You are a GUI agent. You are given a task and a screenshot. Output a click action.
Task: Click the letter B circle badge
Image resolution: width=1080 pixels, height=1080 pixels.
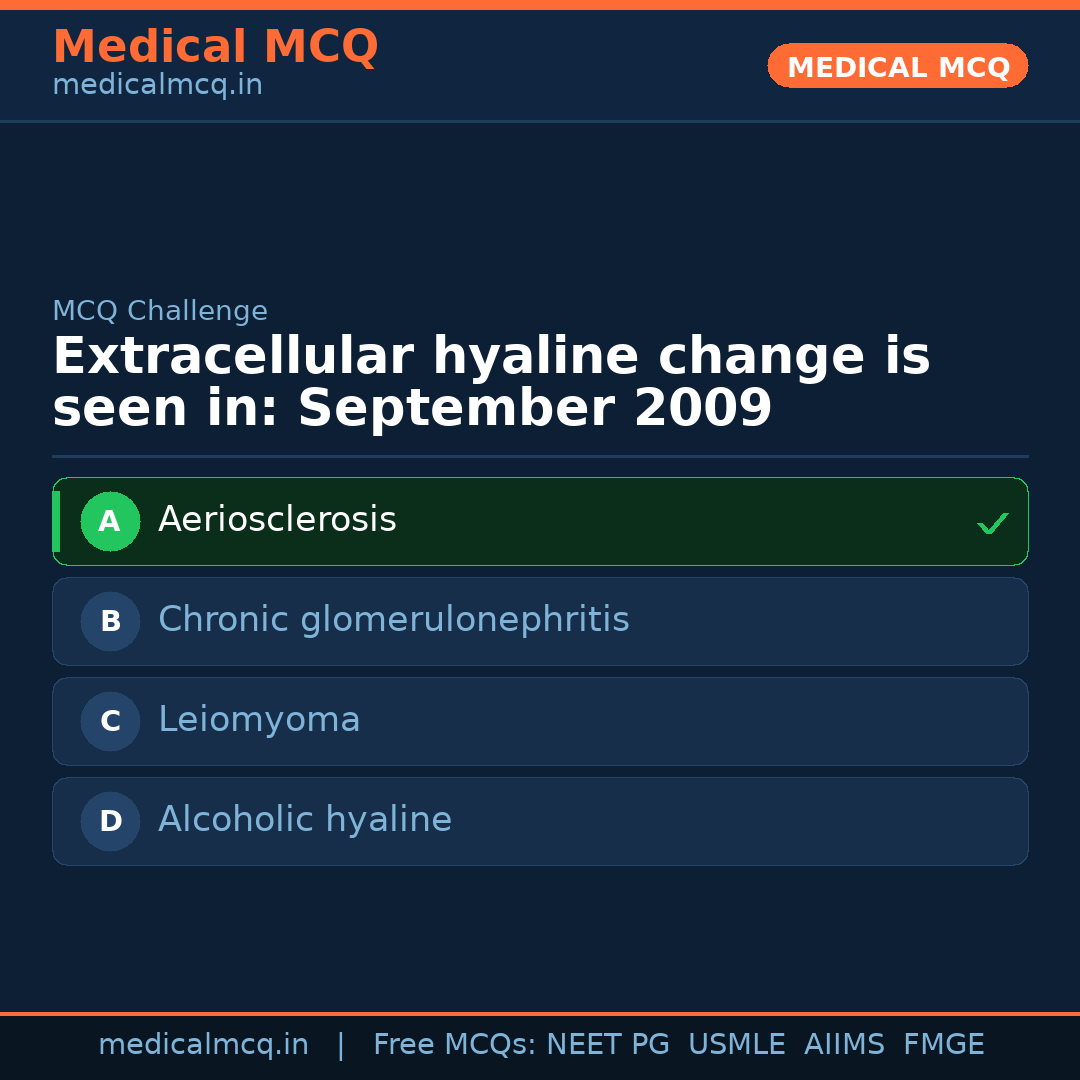coord(110,621)
